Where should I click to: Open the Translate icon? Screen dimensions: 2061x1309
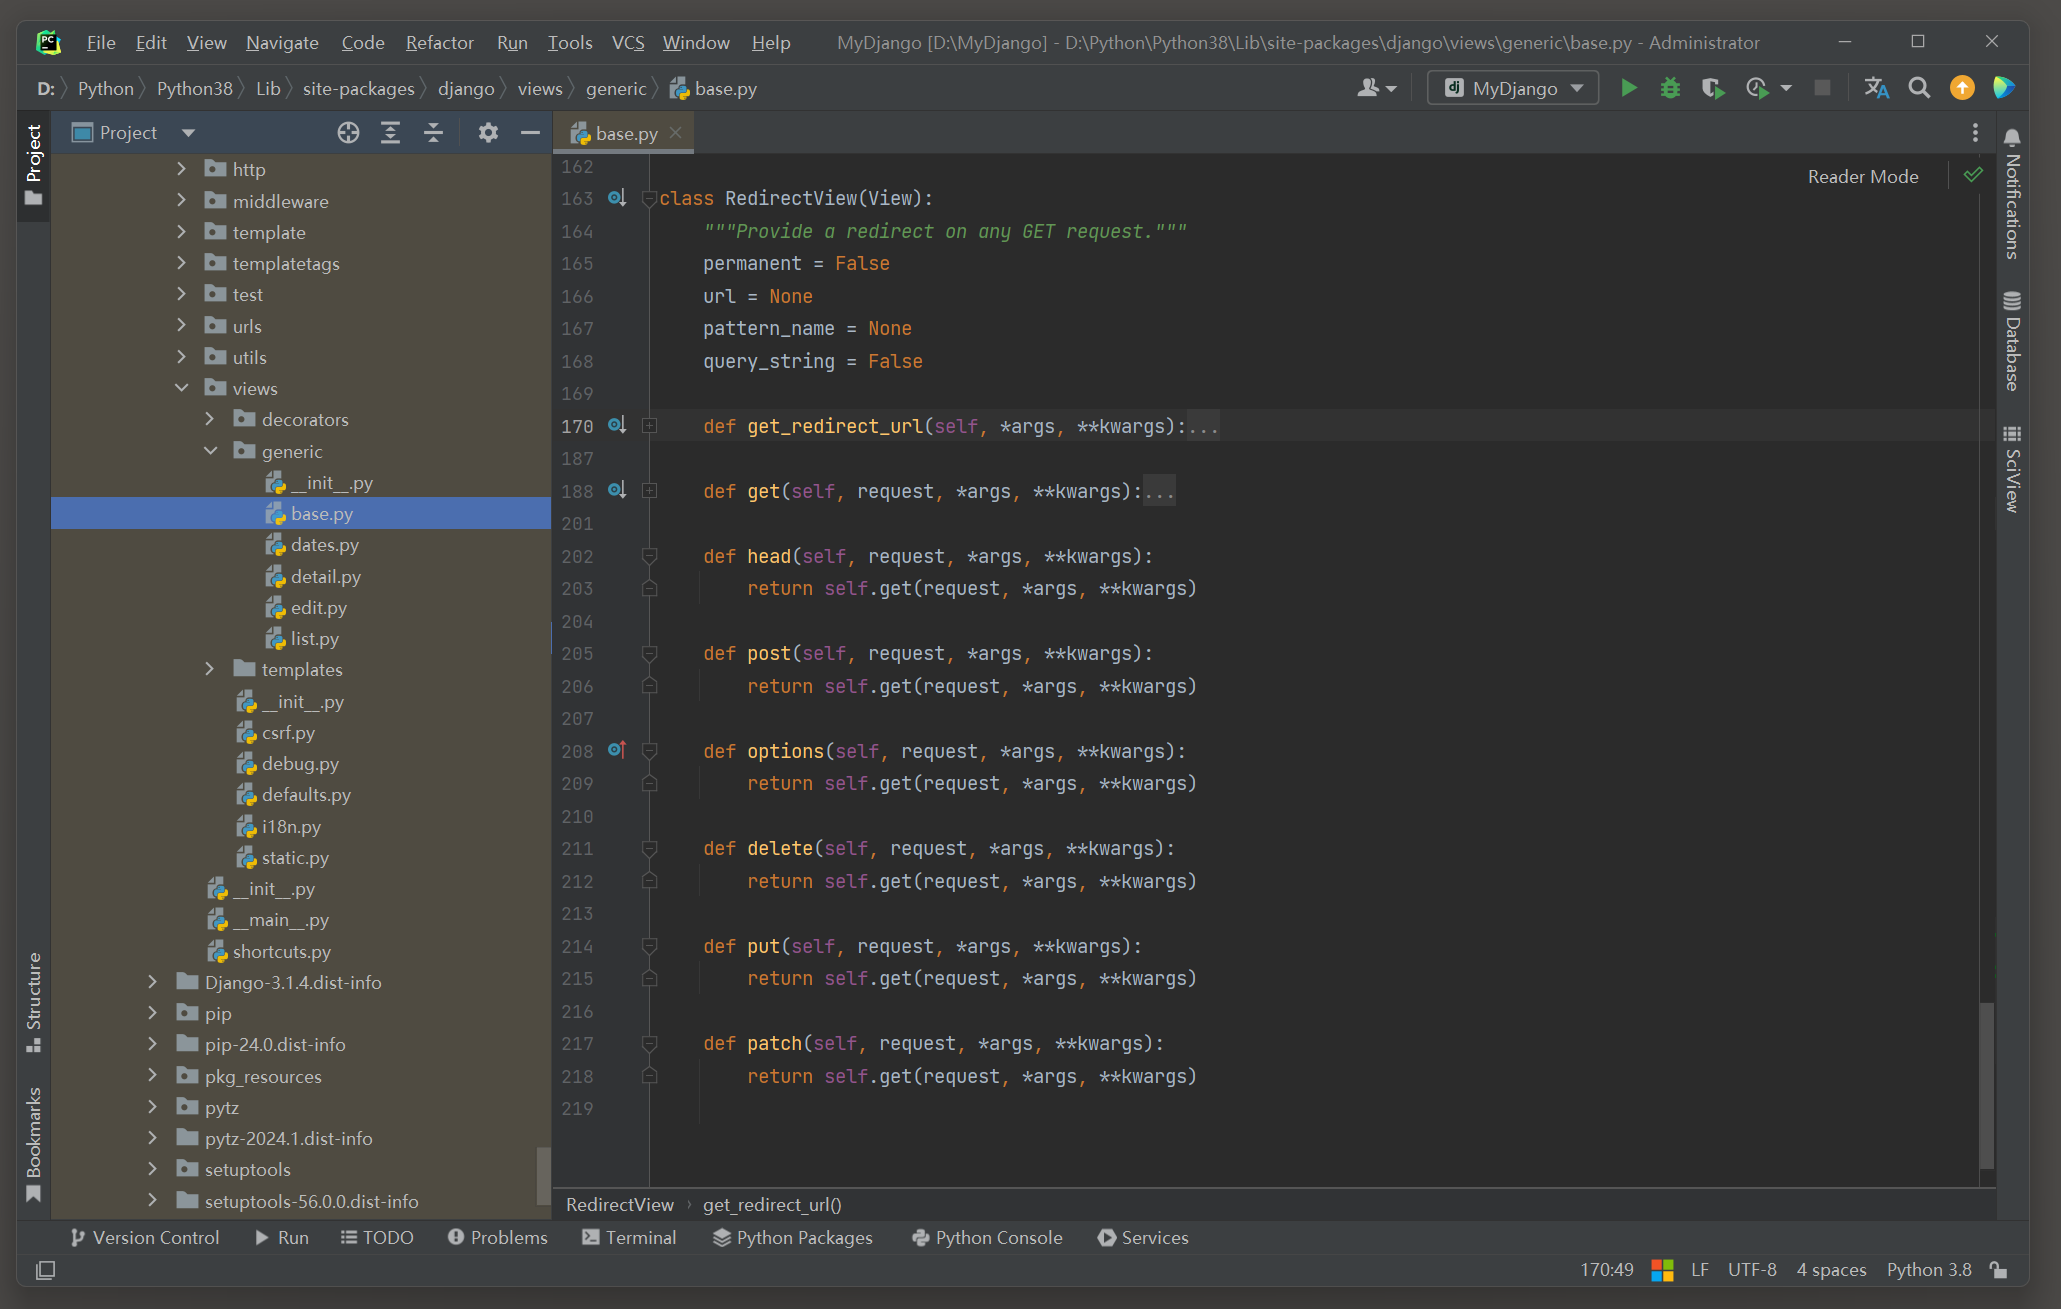click(1876, 88)
